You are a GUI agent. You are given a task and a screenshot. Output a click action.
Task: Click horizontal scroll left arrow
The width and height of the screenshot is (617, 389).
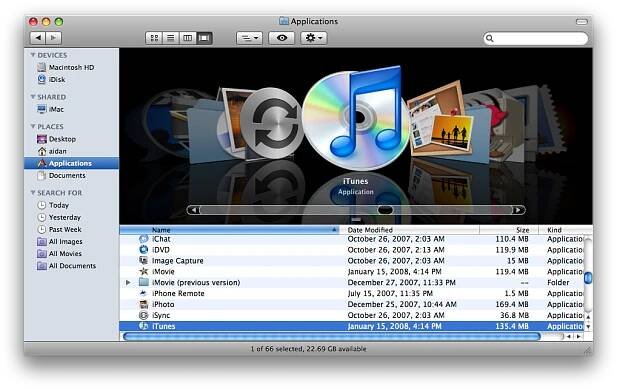[569, 337]
